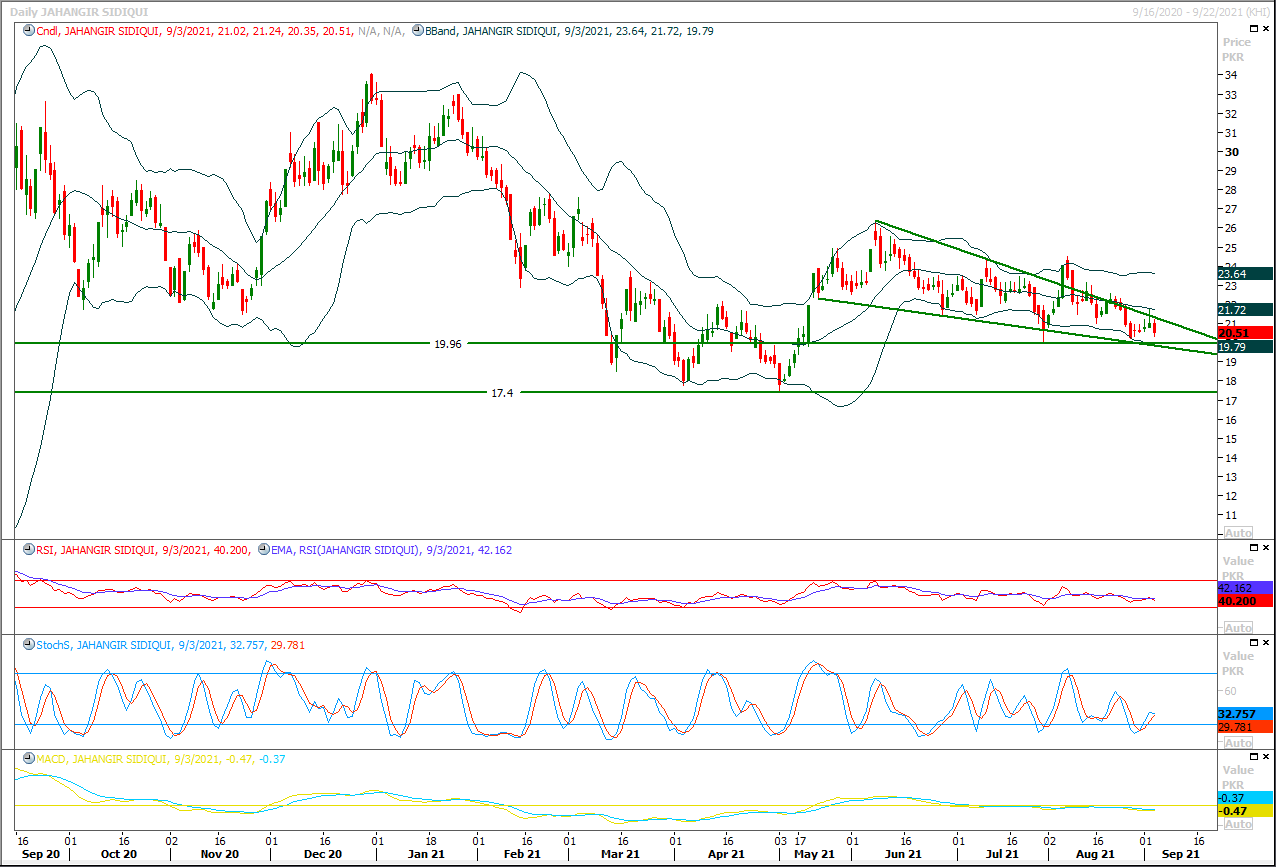Close the MACD indicator pane
The height and width of the screenshot is (867, 1276).
(1267, 758)
